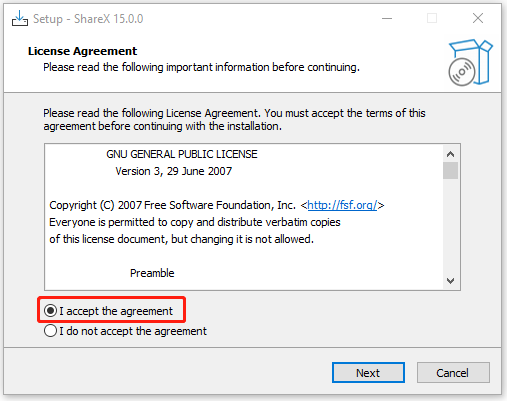
Task: Click the box-and-disc setup graphic
Action: pos(470,62)
